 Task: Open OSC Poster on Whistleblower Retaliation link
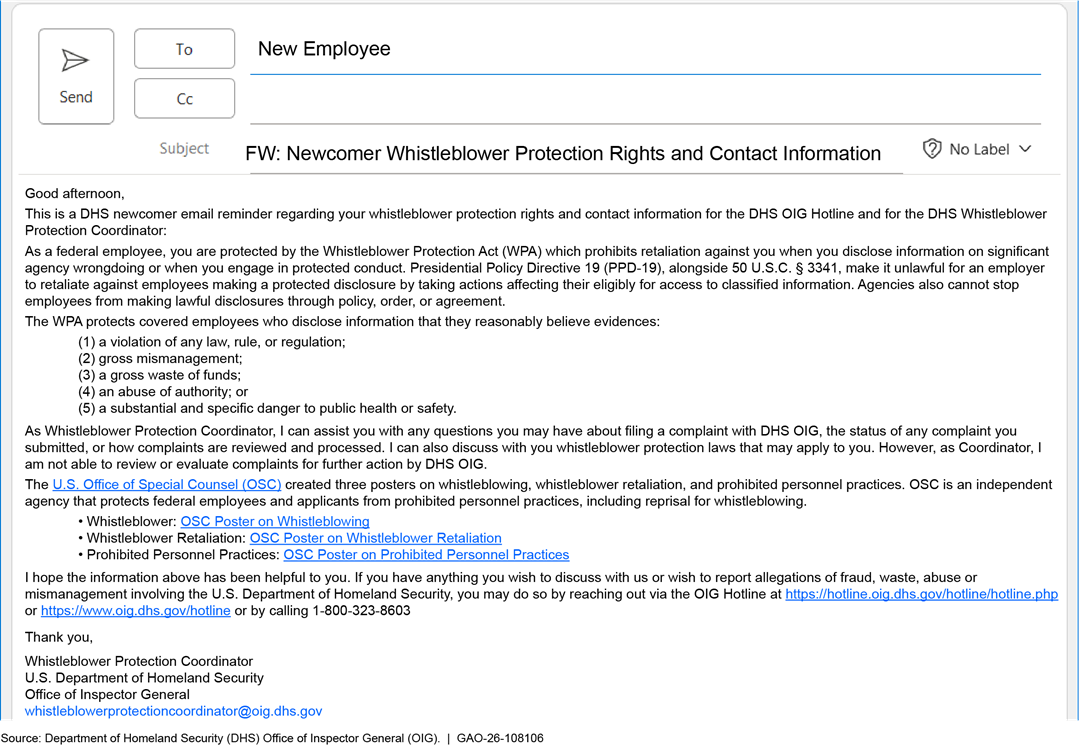tap(375, 538)
